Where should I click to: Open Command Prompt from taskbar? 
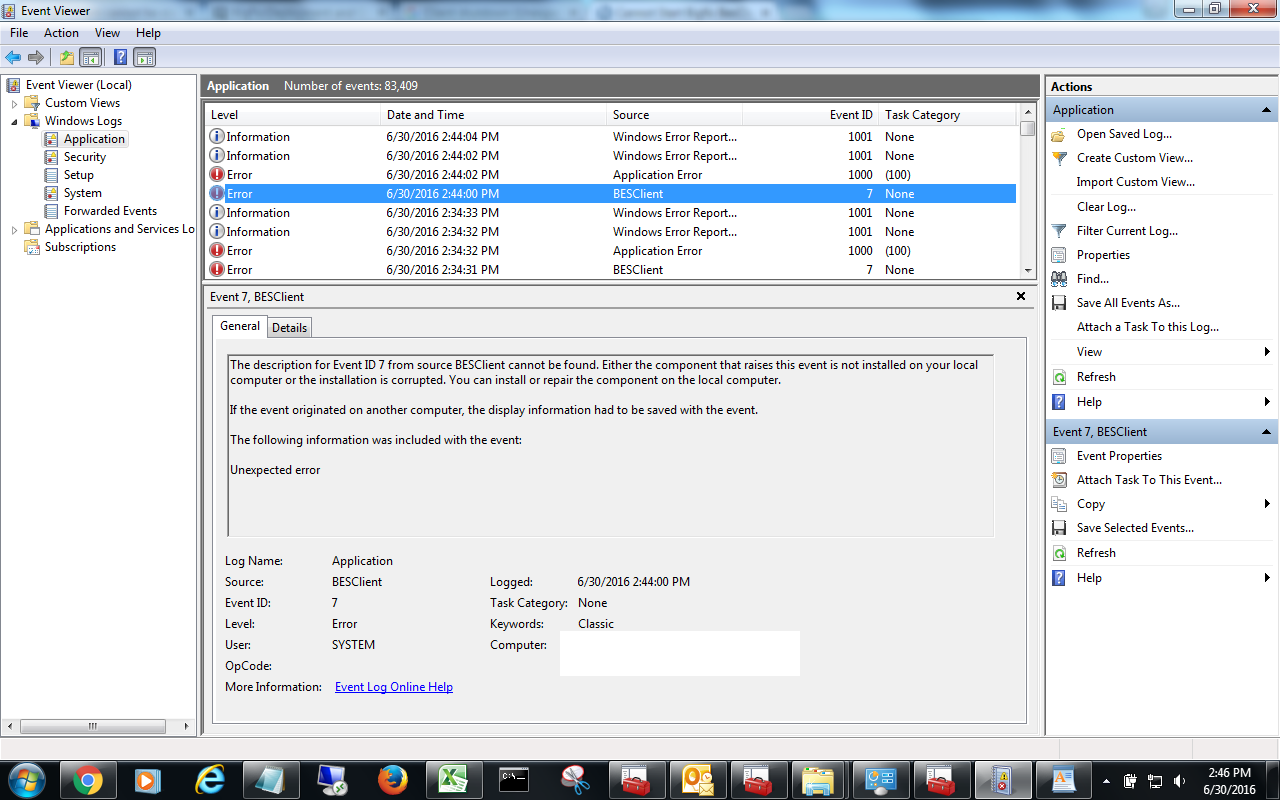[514, 780]
